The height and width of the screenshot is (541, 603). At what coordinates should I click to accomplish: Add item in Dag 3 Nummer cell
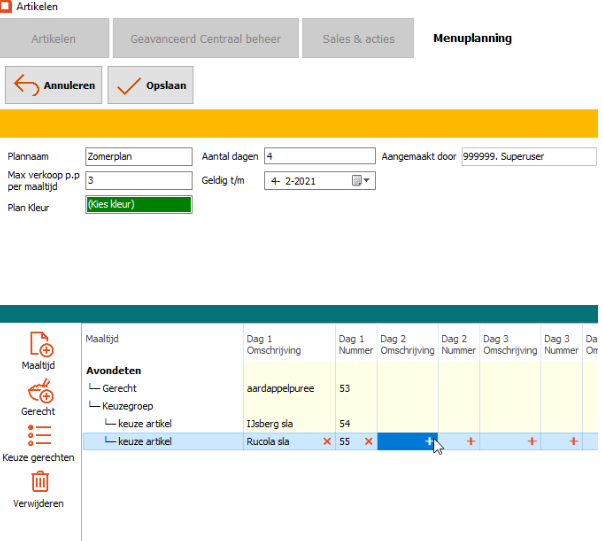pos(573,441)
